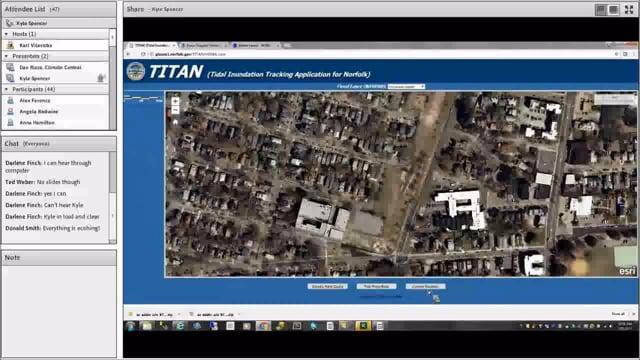Image resolution: width=640 pixels, height=360 pixels.
Task: Toggle Share pod full screen
Action: click(x=629, y=10)
